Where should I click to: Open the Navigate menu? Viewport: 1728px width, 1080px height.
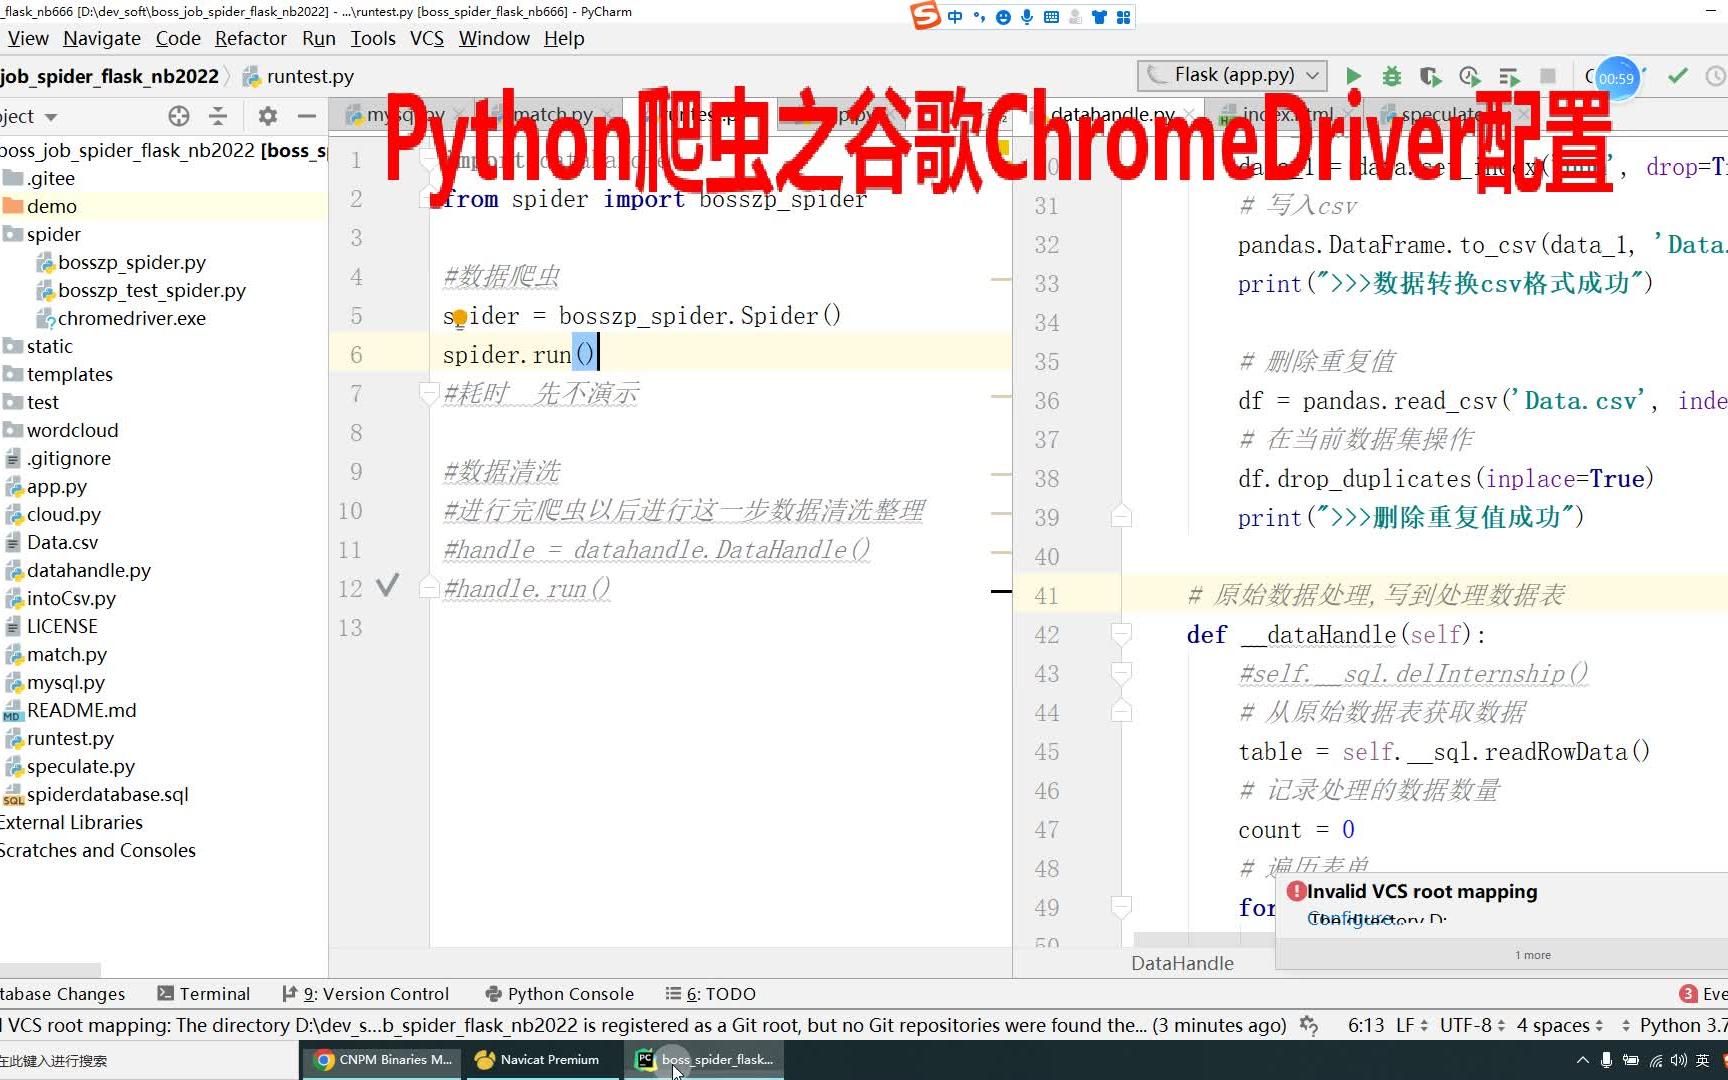click(x=102, y=38)
